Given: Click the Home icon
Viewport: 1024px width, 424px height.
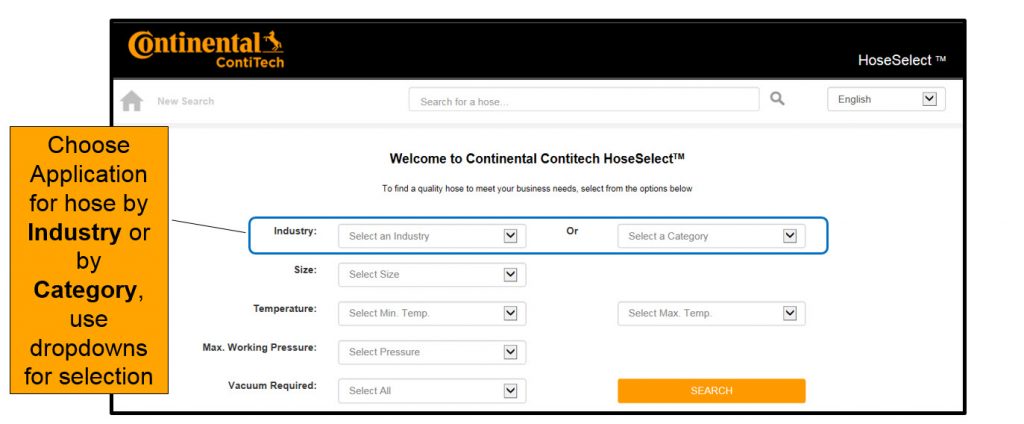Looking at the screenshot, I should (131, 101).
